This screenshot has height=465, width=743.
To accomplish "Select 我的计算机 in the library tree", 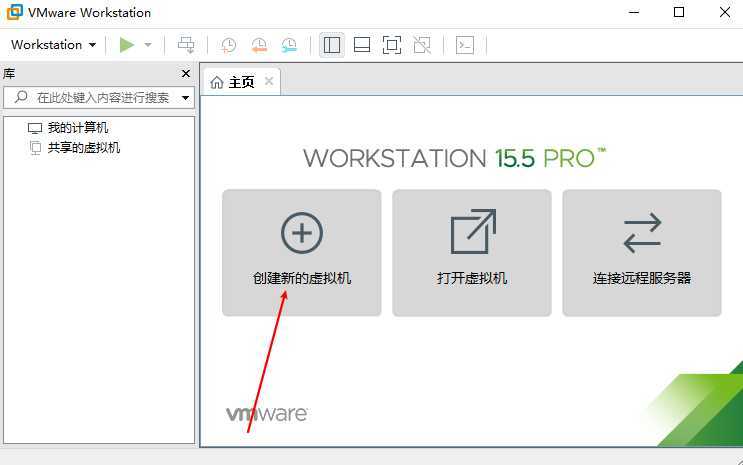I will pyautogui.click(x=68, y=128).
